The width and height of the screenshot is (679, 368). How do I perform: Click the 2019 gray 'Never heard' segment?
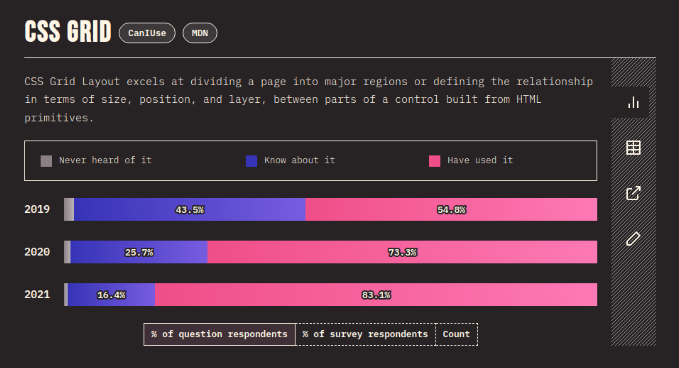click(x=69, y=210)
